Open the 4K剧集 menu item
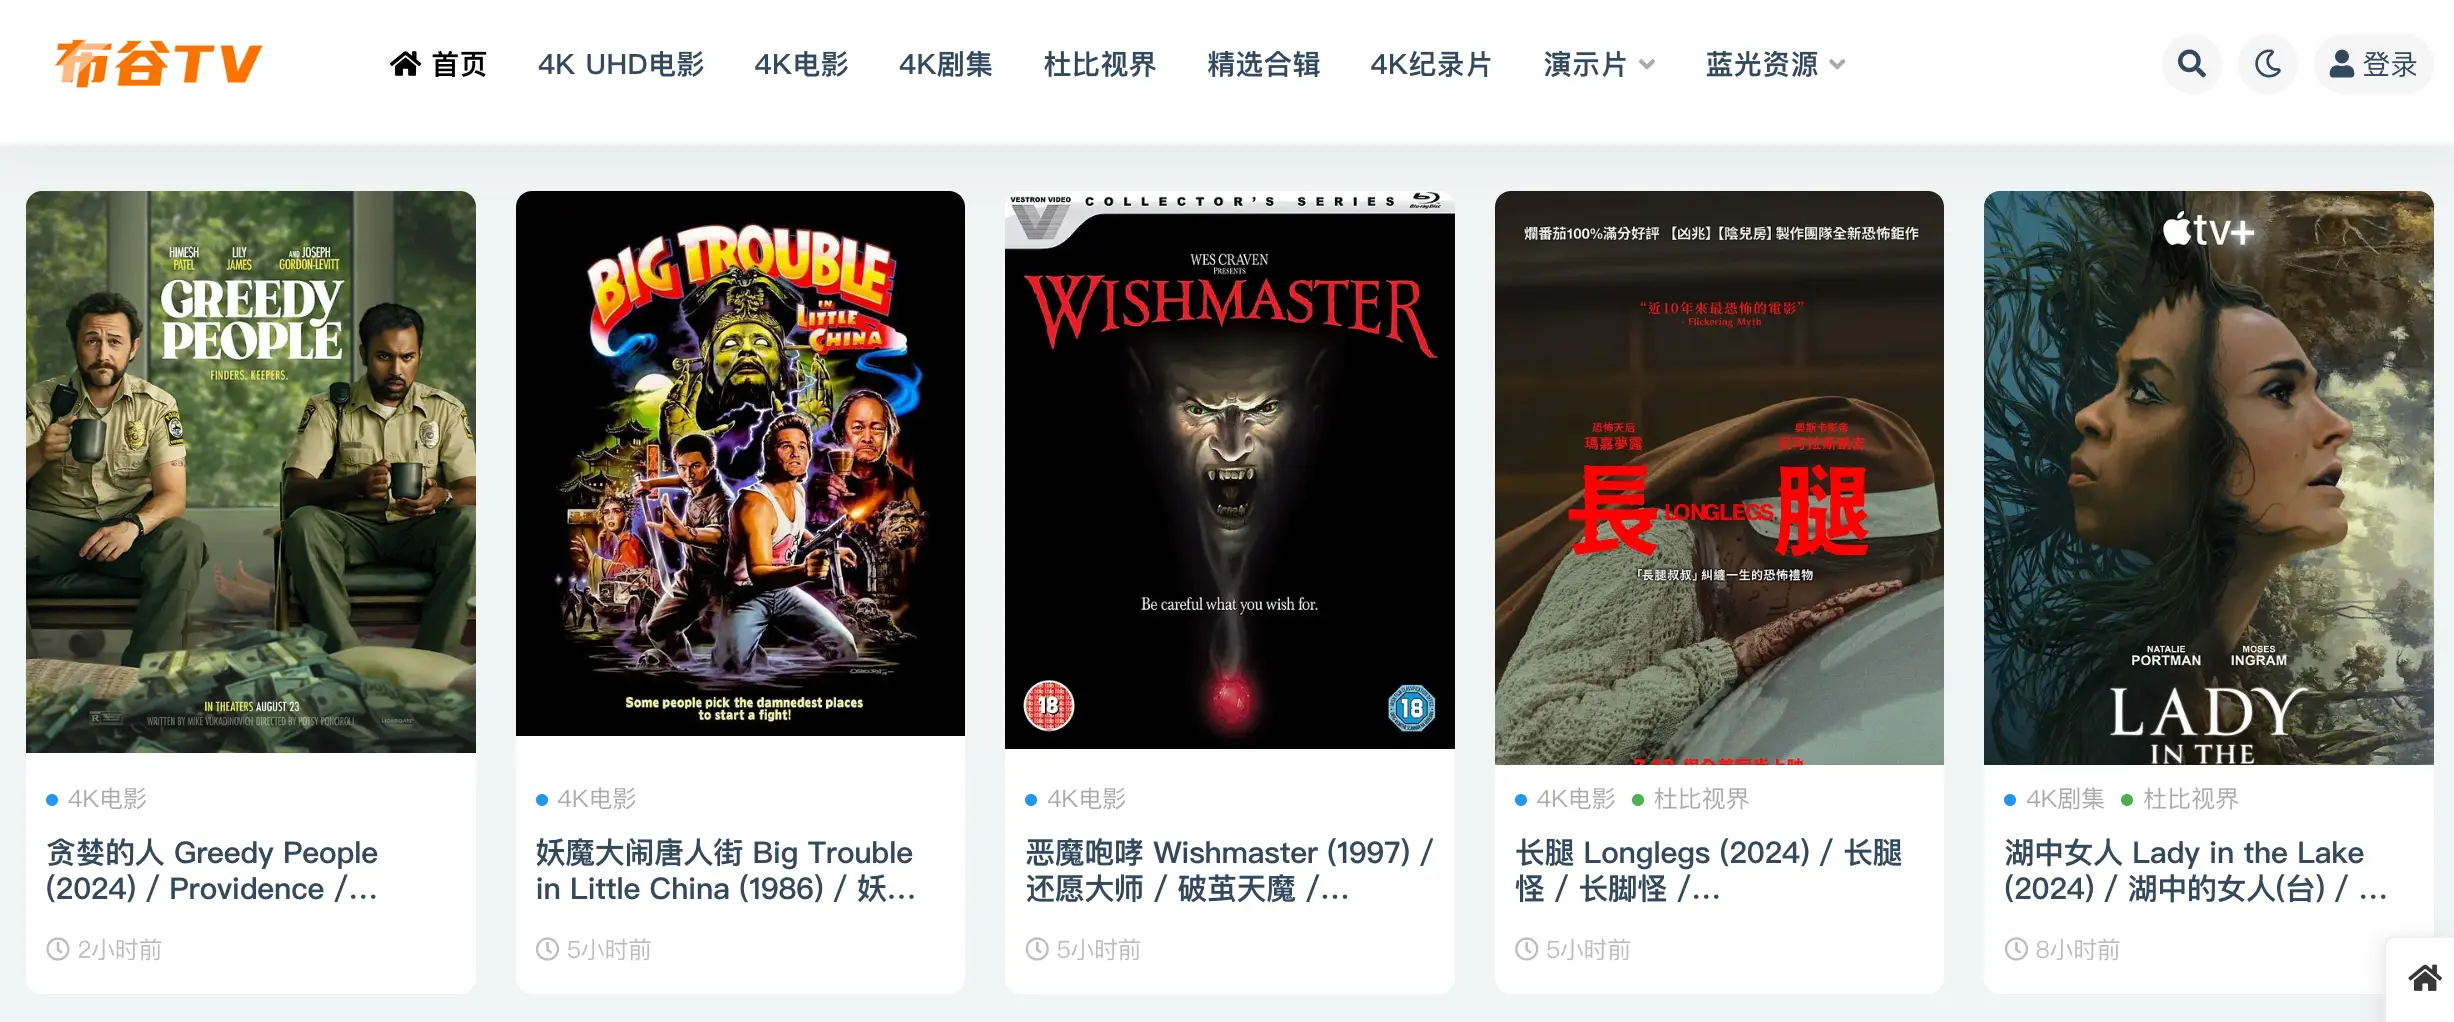The height and width of the screenshot is (1022, 2454). pos(945,64)
